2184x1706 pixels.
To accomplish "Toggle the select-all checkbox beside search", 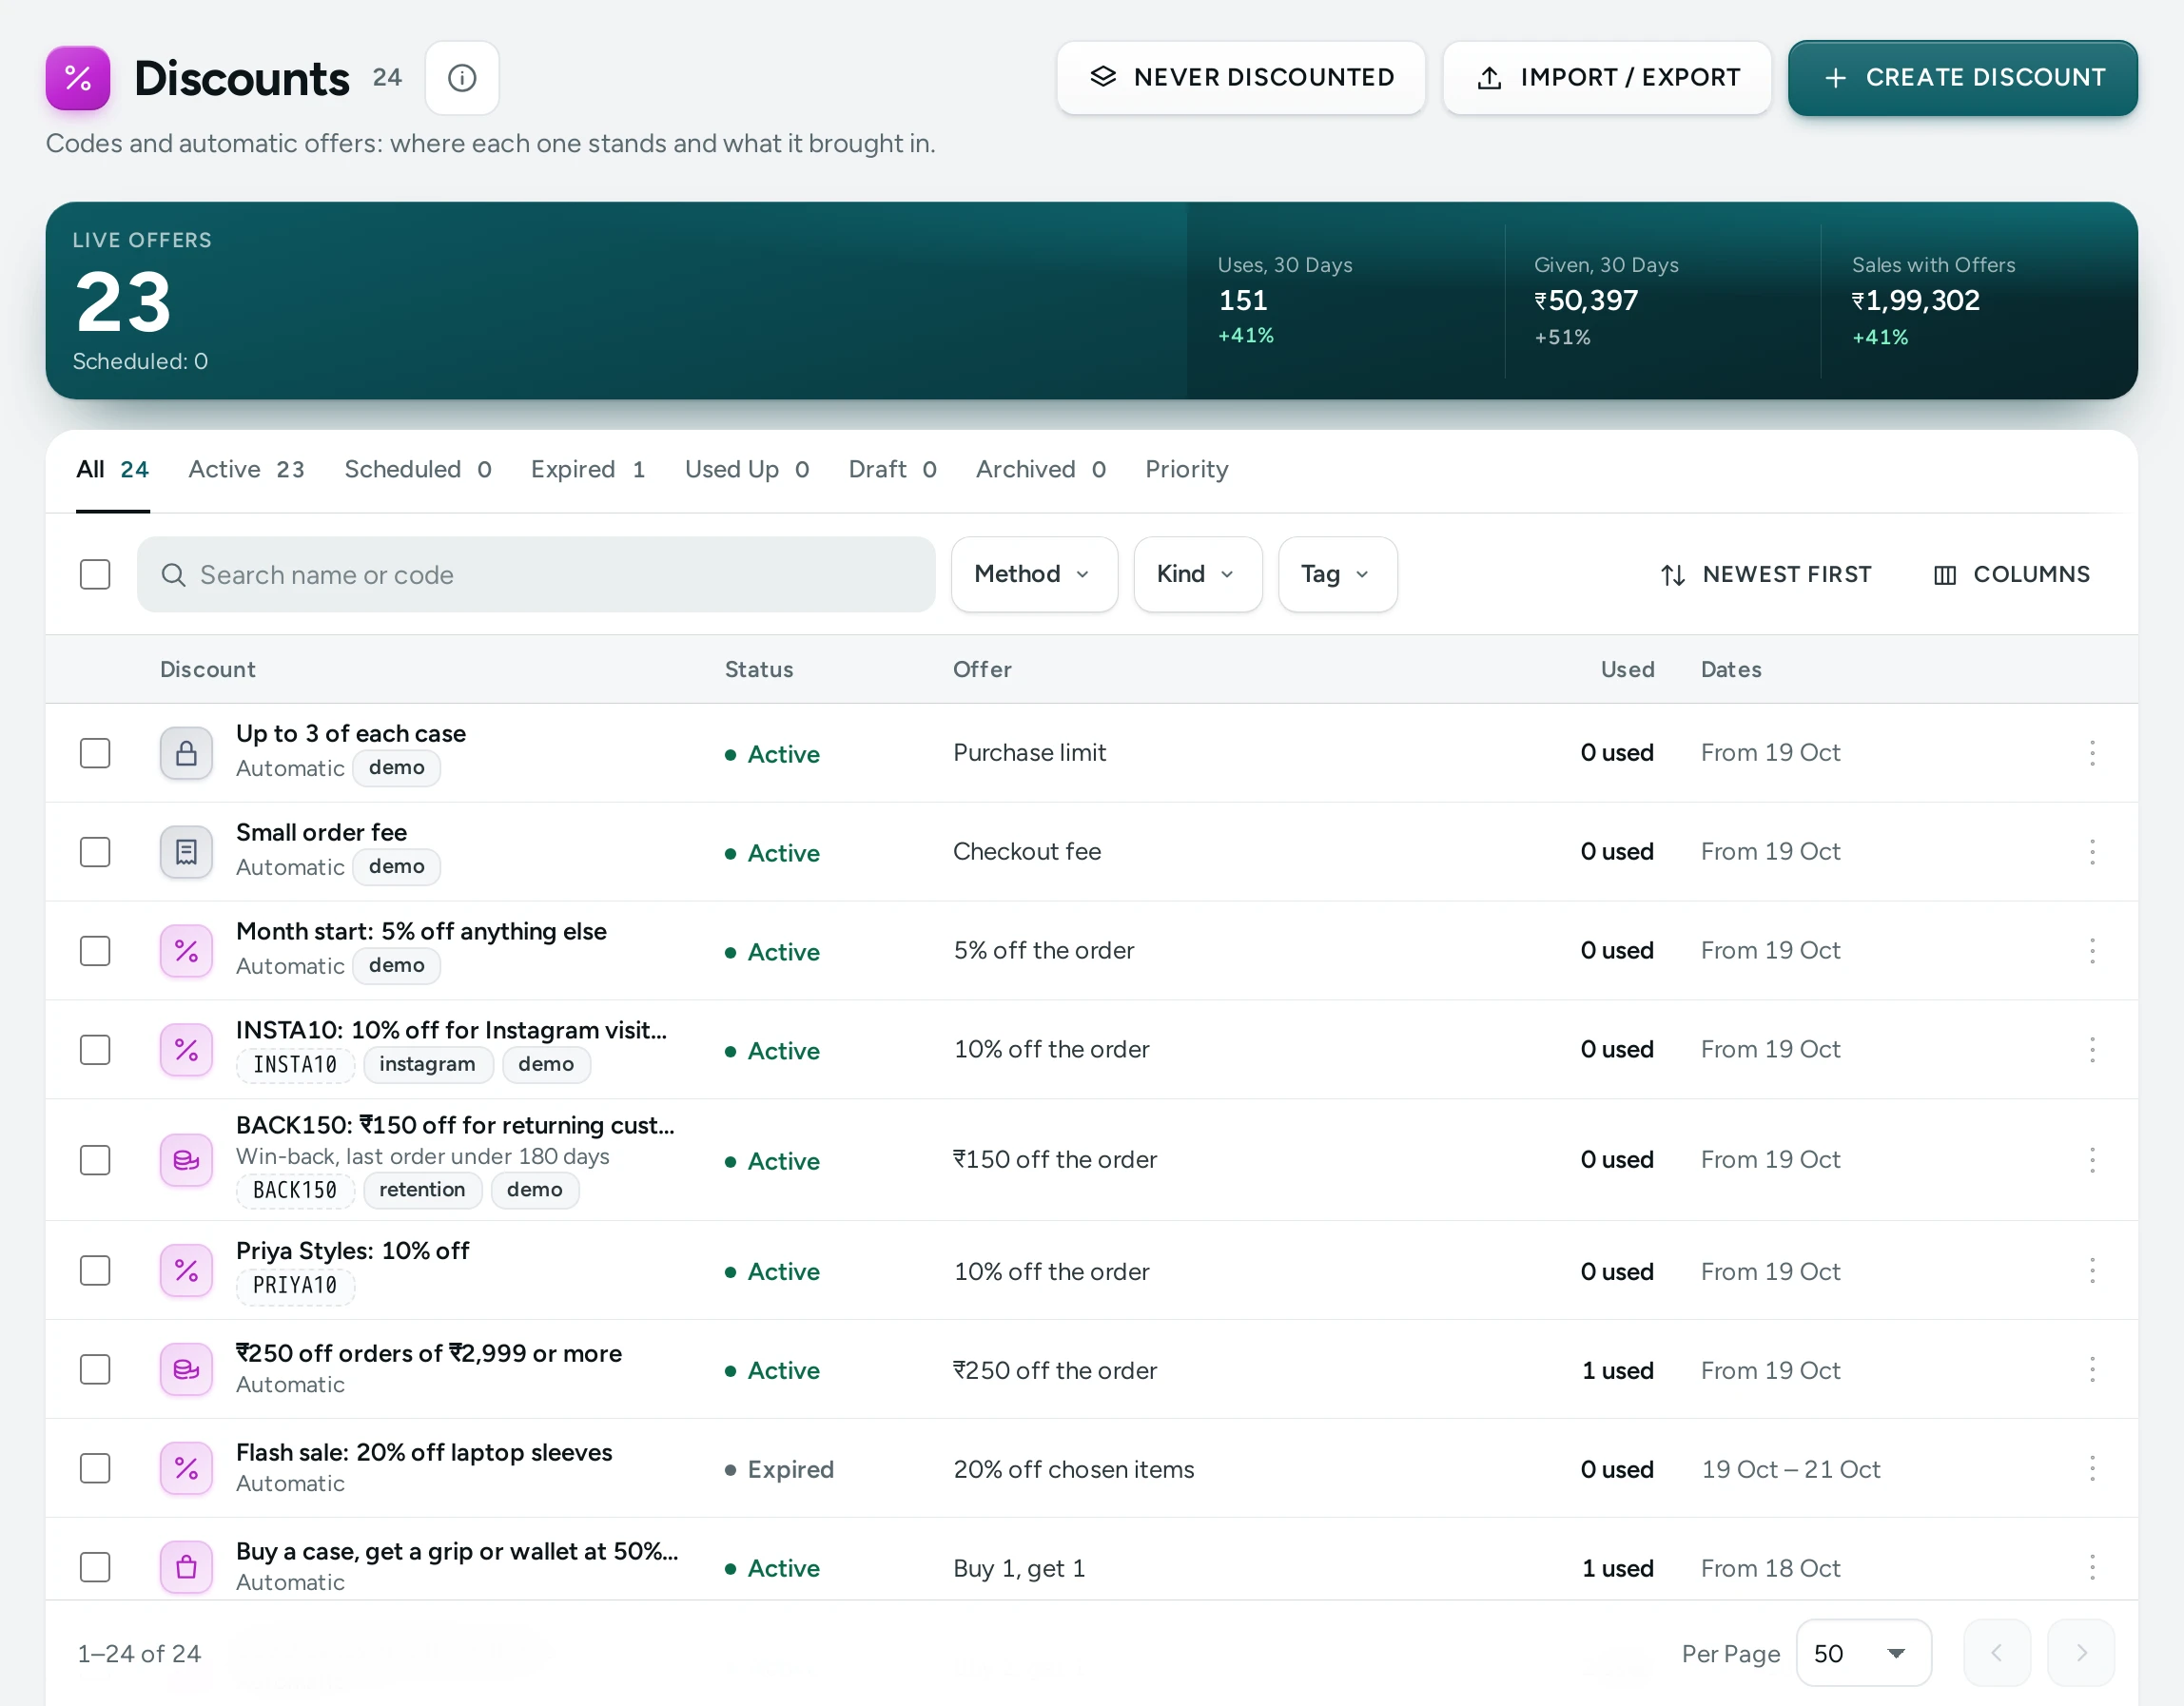I will click(x=95, y=574).
